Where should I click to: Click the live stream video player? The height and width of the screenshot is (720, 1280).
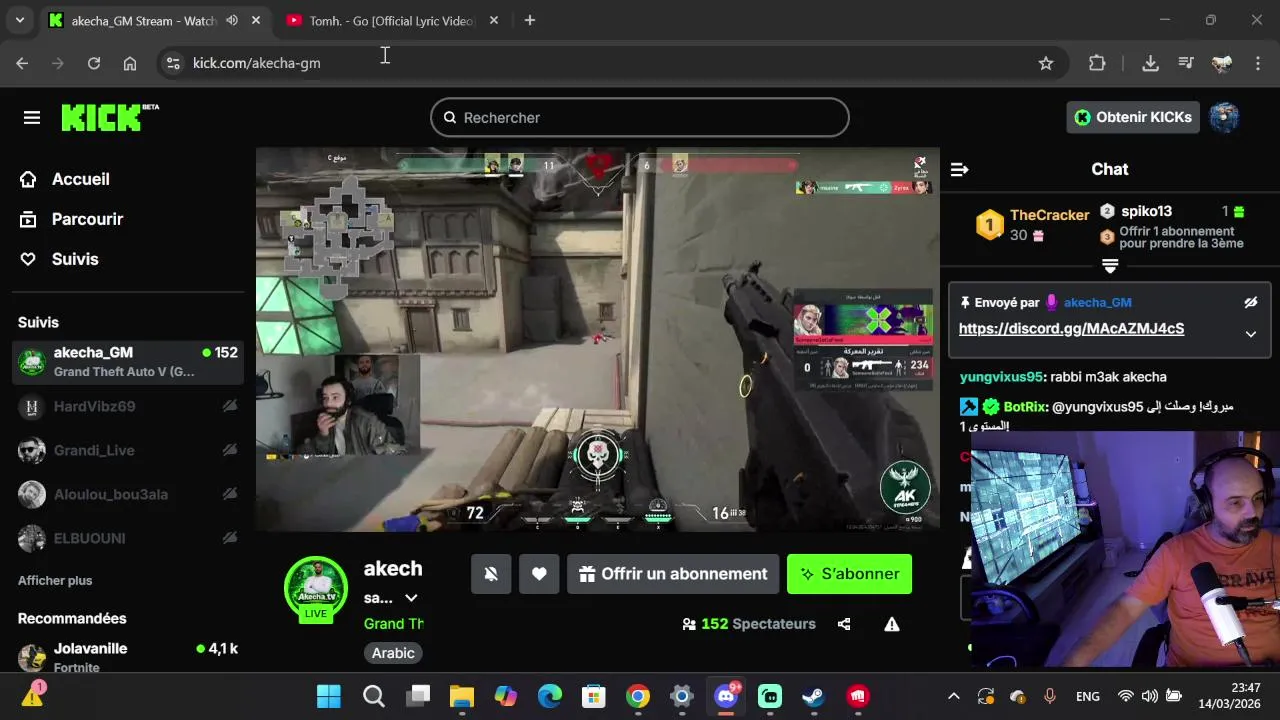(x=598, y=340)
